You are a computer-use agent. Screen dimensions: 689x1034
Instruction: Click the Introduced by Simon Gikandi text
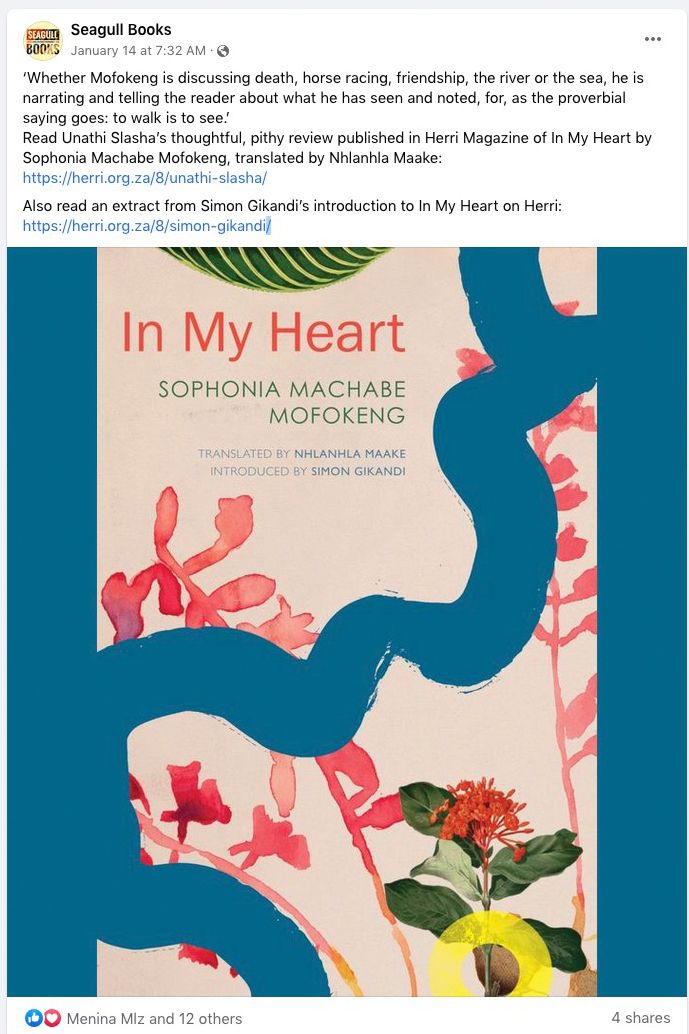point(308,471)
